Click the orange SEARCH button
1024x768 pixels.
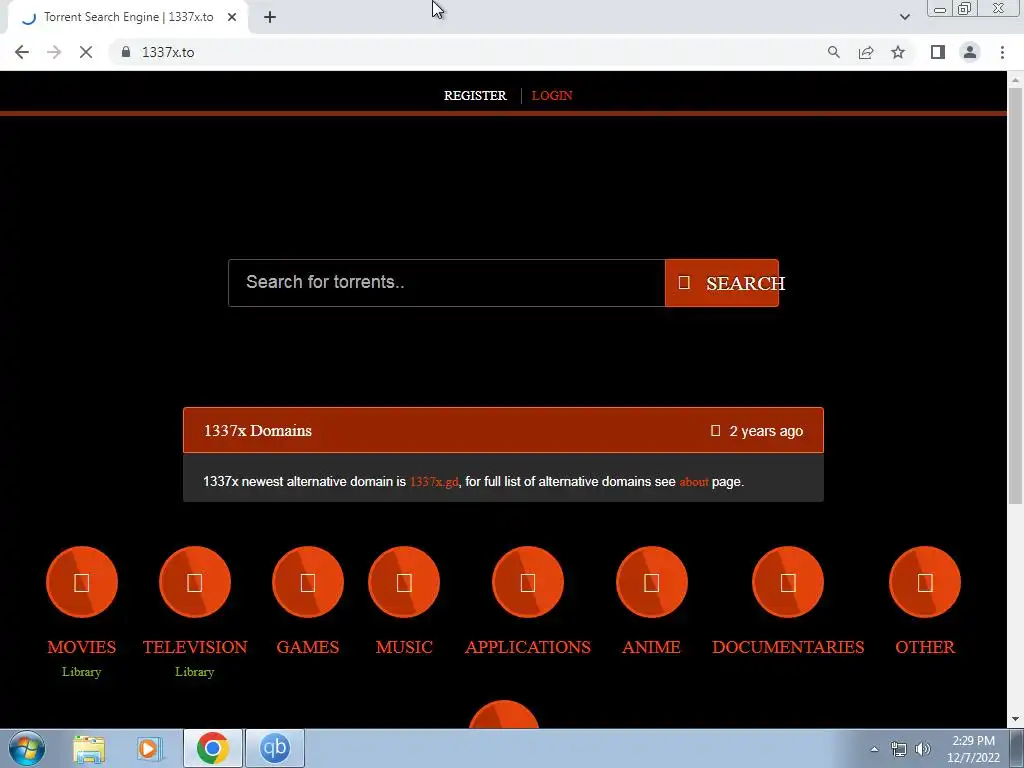point(722,283)
